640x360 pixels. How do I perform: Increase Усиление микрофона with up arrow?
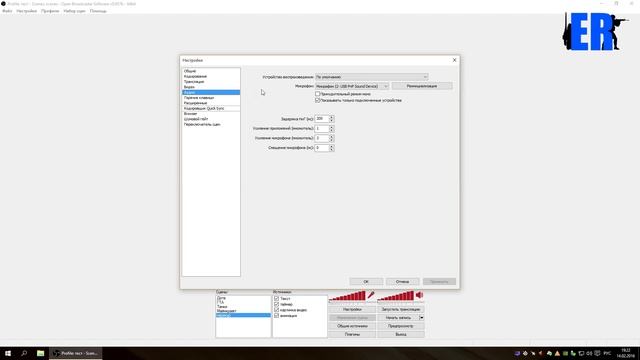coord(331,137)
